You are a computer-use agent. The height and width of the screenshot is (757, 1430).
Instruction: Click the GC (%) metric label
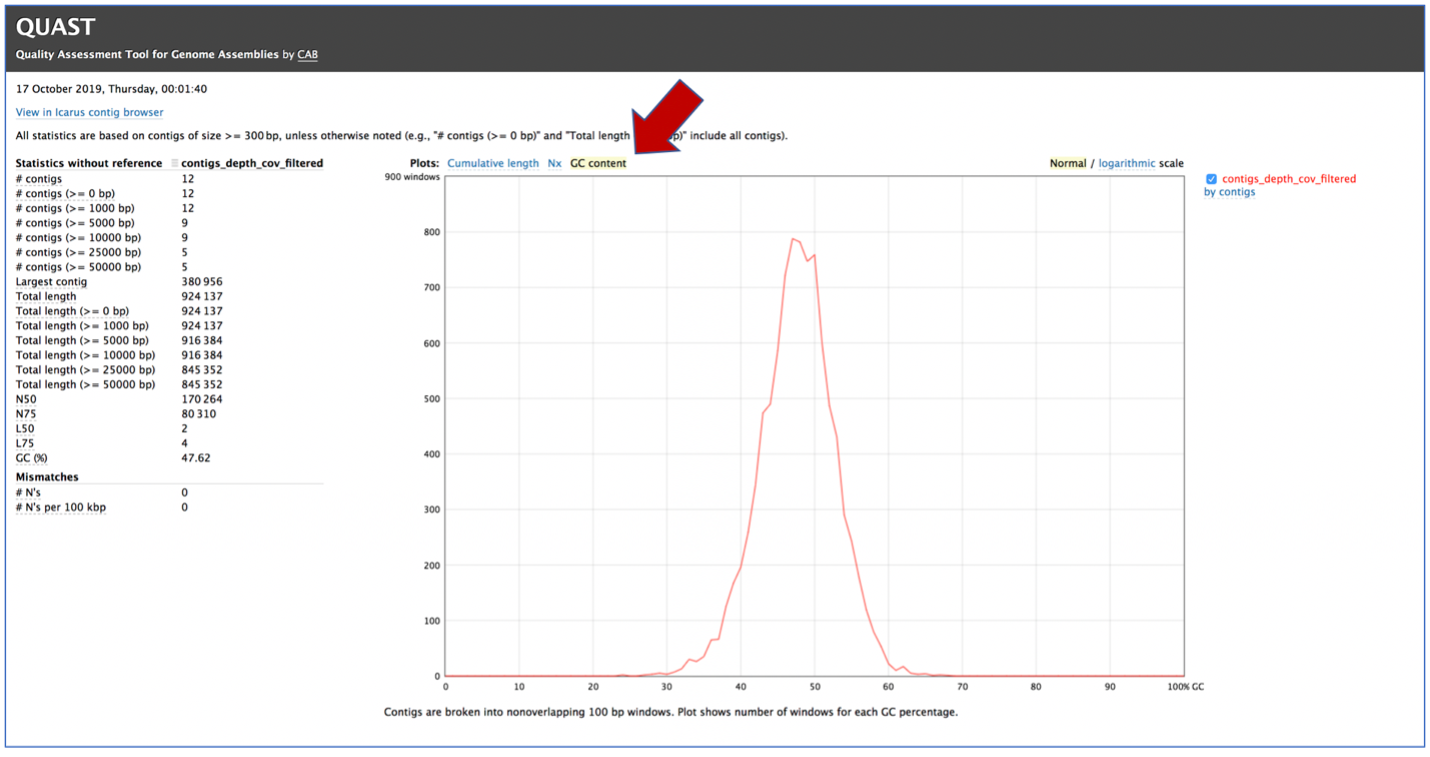[31, 458]
